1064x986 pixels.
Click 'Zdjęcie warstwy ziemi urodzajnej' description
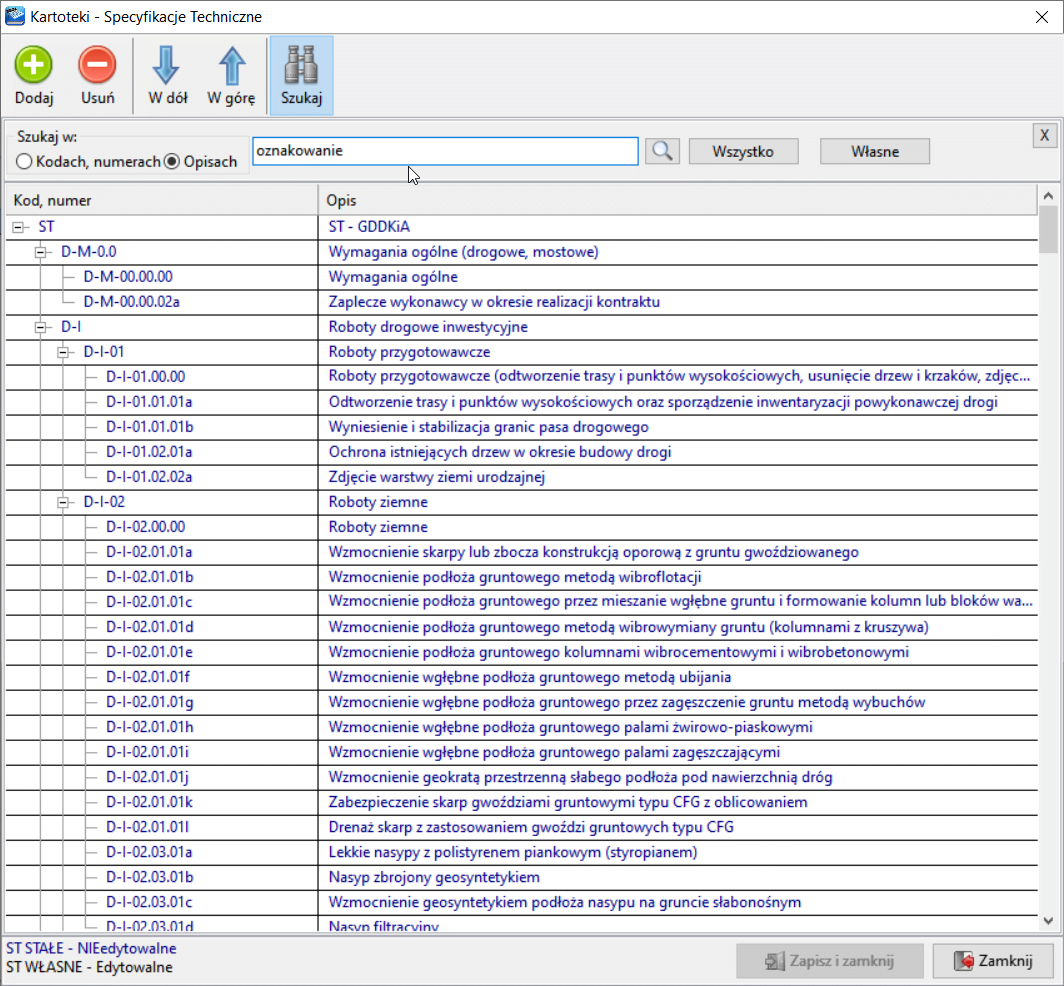coord(437,477)
